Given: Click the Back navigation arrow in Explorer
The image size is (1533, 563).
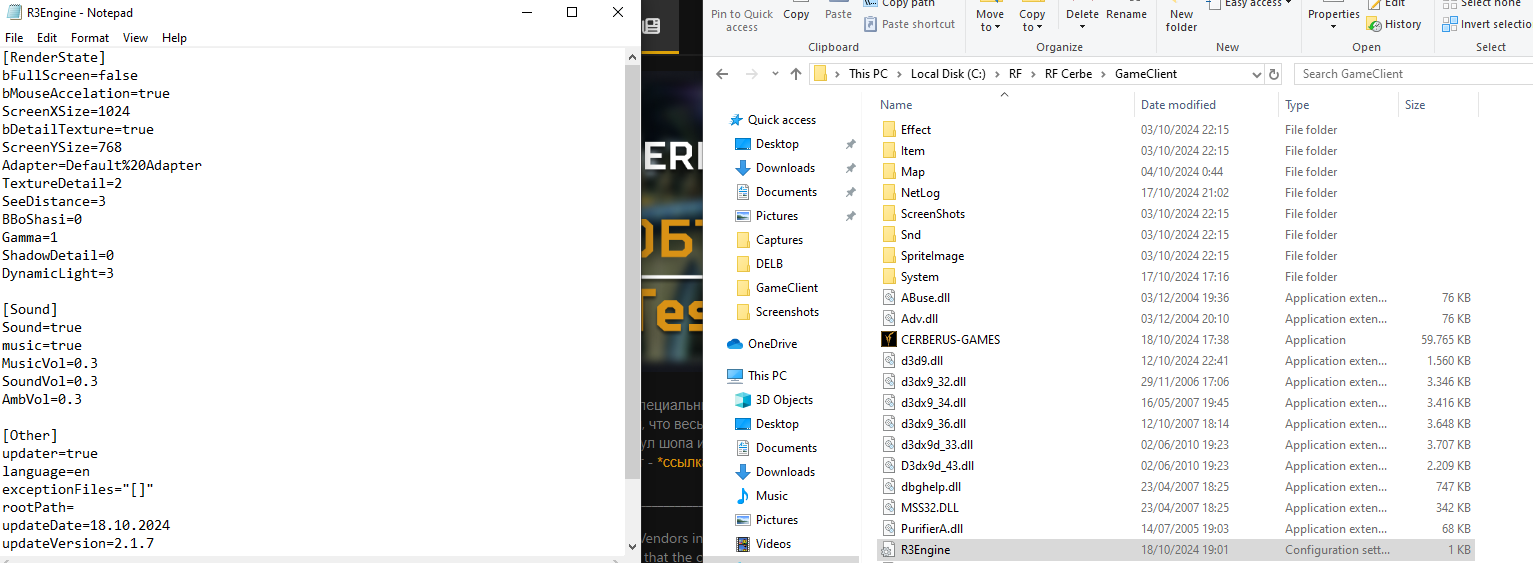Looking at the screenshot, I should pyautogui.click(x=722, y=74).
